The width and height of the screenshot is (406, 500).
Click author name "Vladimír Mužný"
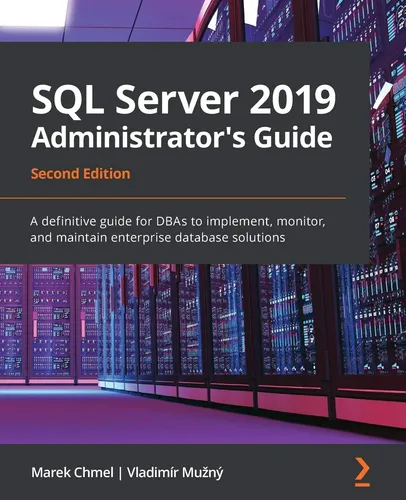pyautogui.click(x=175, y=473)
